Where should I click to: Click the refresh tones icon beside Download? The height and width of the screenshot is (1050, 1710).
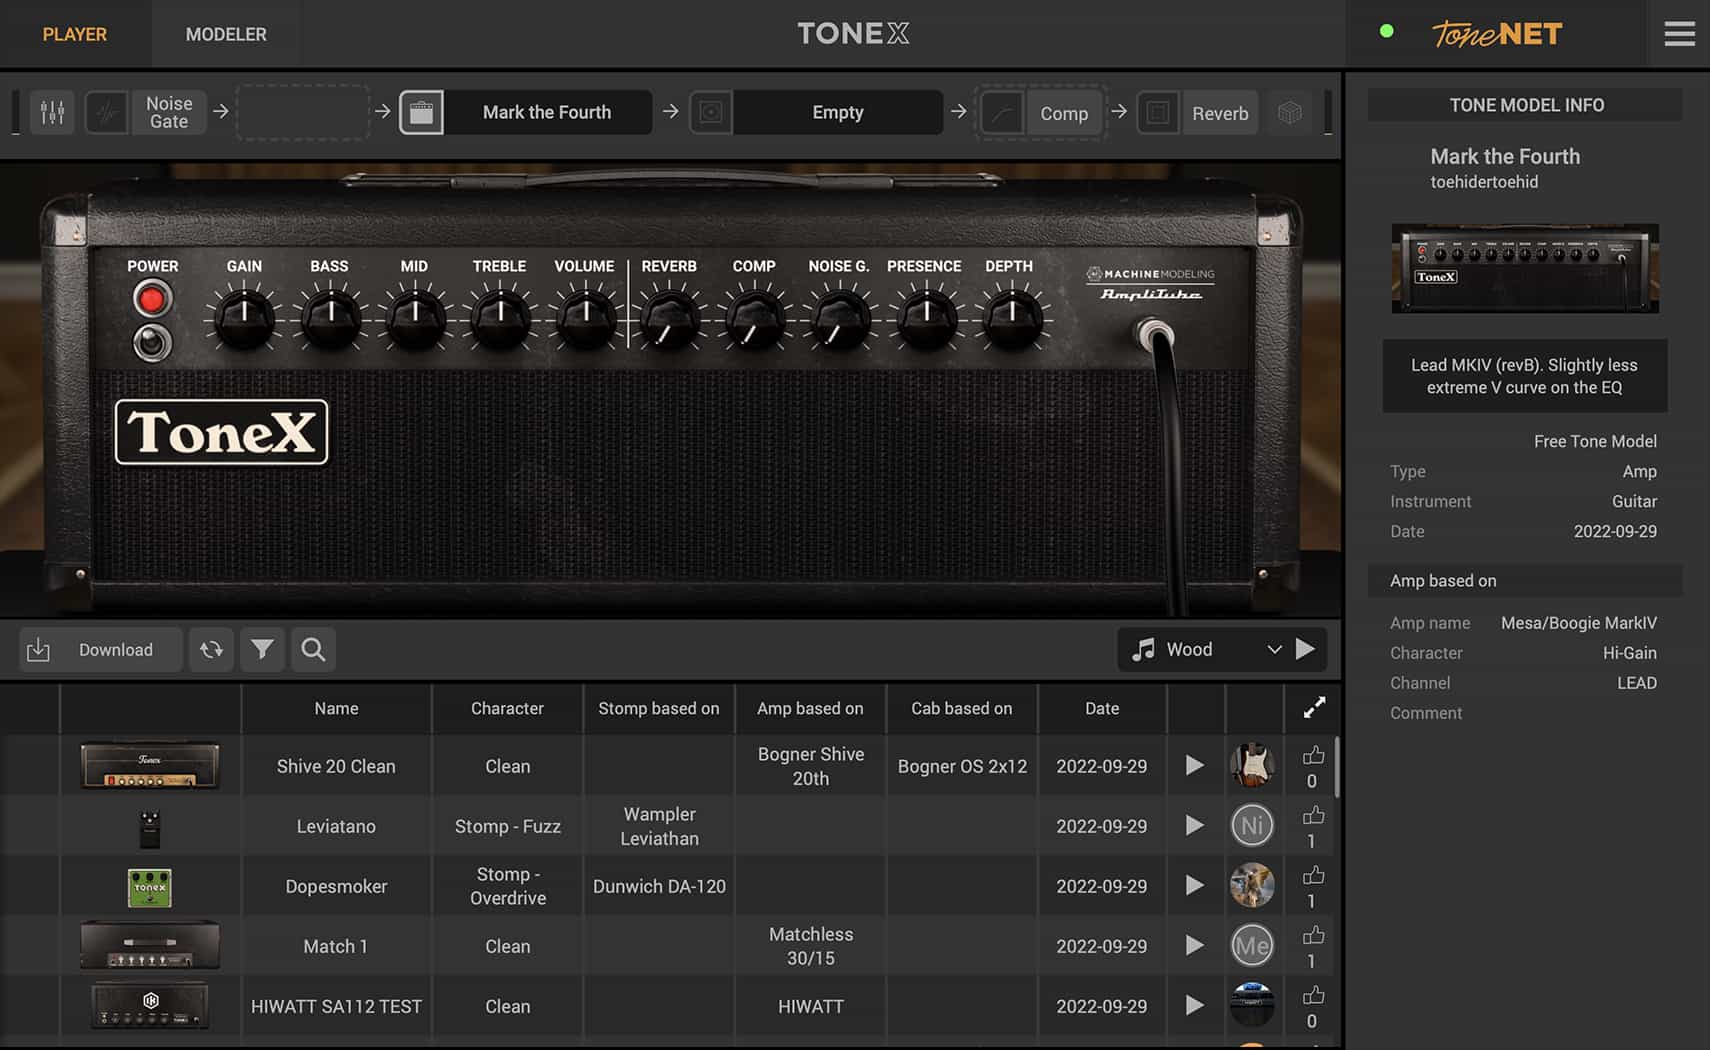pyautogui.click(x=211, y=649)
